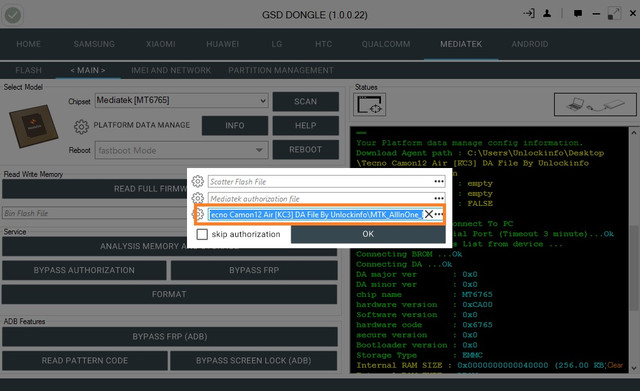Click the log panel vertical scrollbar
This screenshot has height=391, width=640.
[633, 250]
